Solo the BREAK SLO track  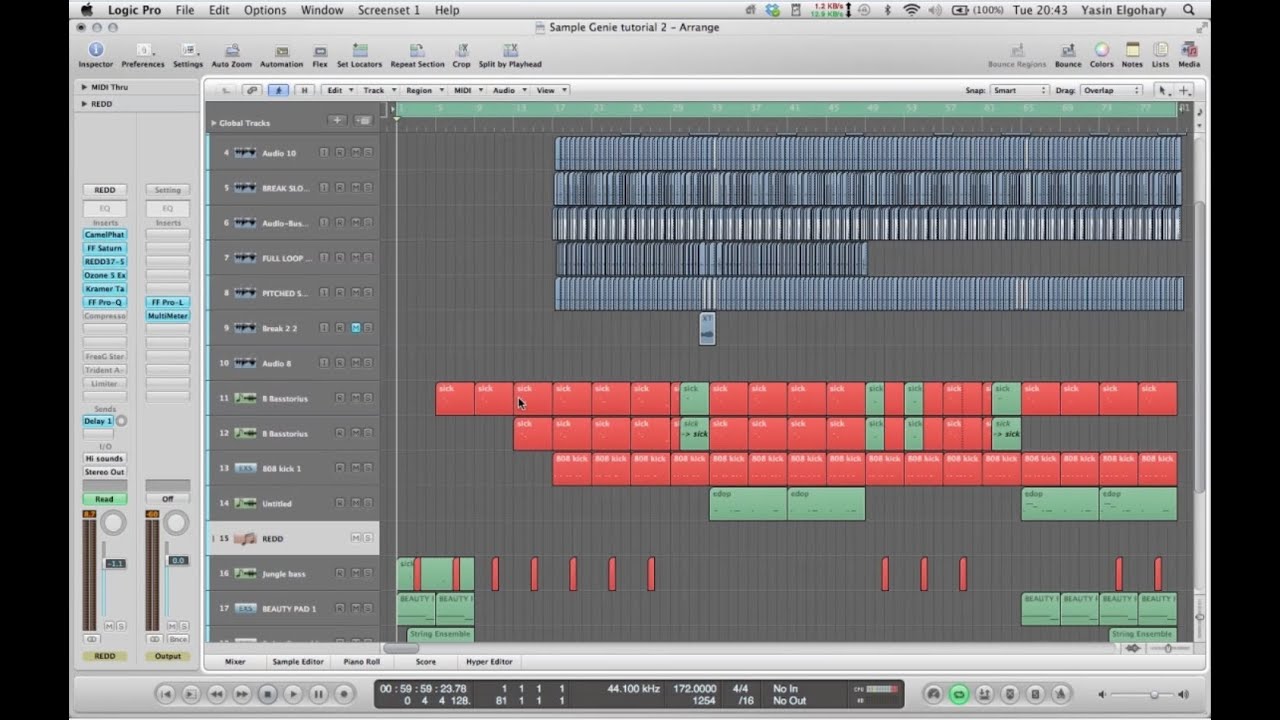pos(368,188)
